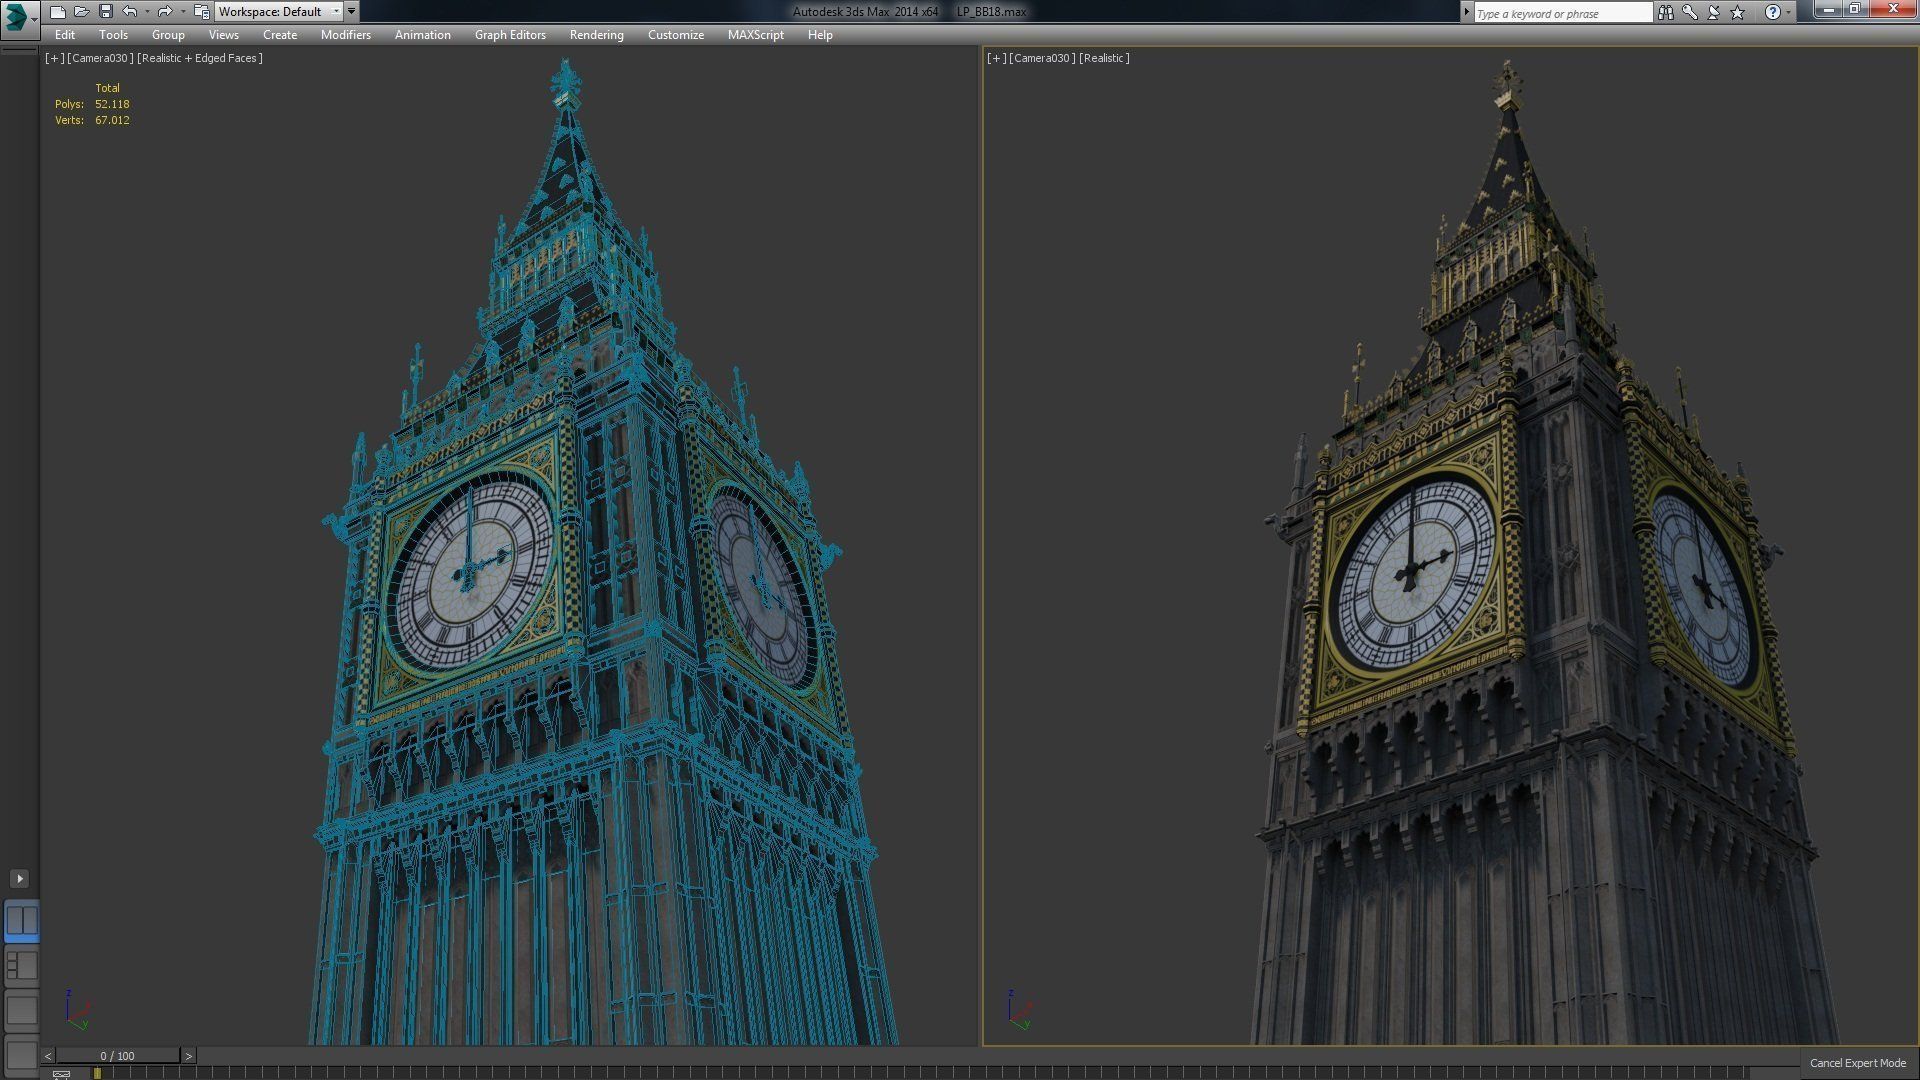
Task: Open the Animation menu
Action: [x=422, y=35]
